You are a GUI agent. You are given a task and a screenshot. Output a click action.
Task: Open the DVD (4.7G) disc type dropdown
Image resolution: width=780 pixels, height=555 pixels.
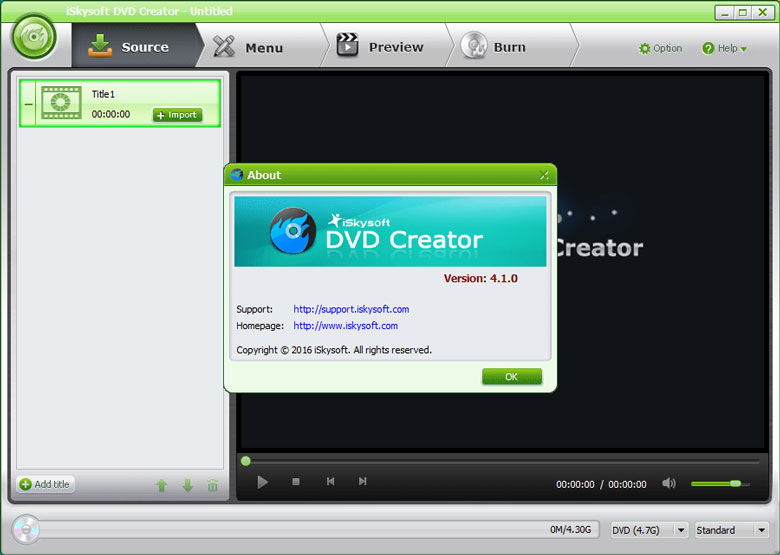click(649, 530)
